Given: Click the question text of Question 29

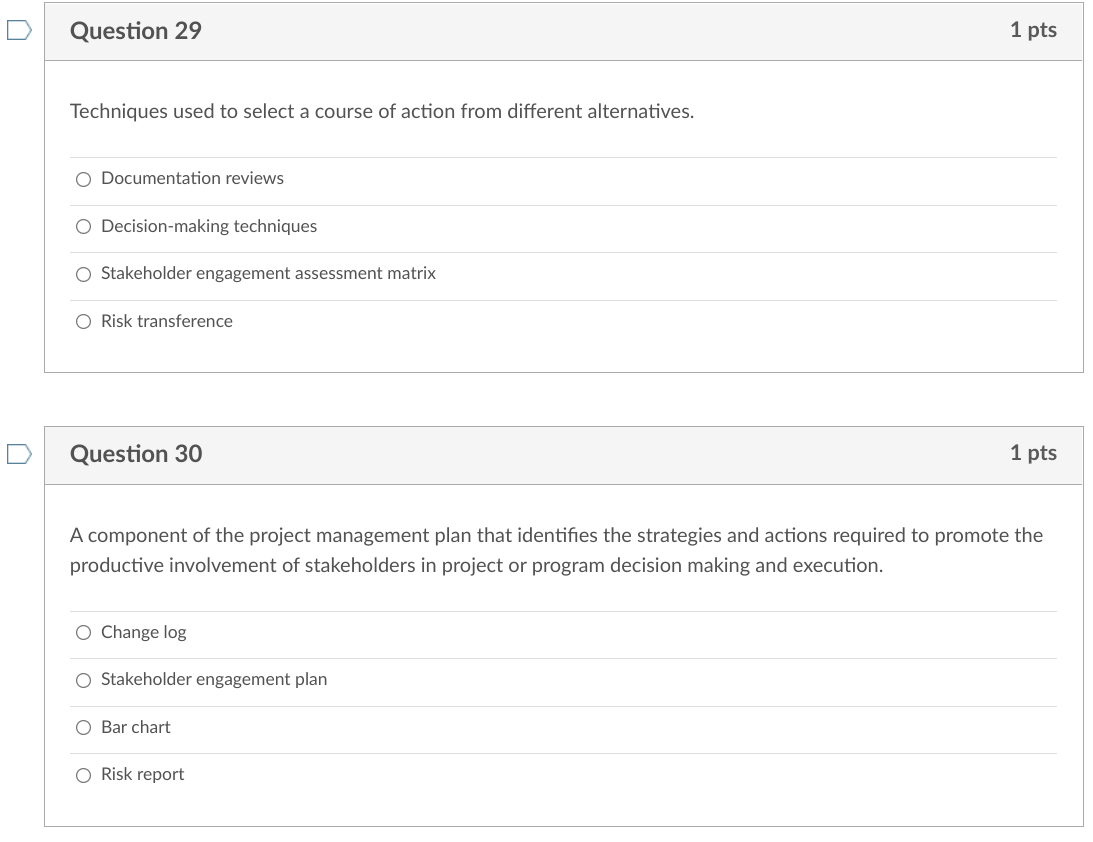Looking at the screenshot, I should coord(380,112).
